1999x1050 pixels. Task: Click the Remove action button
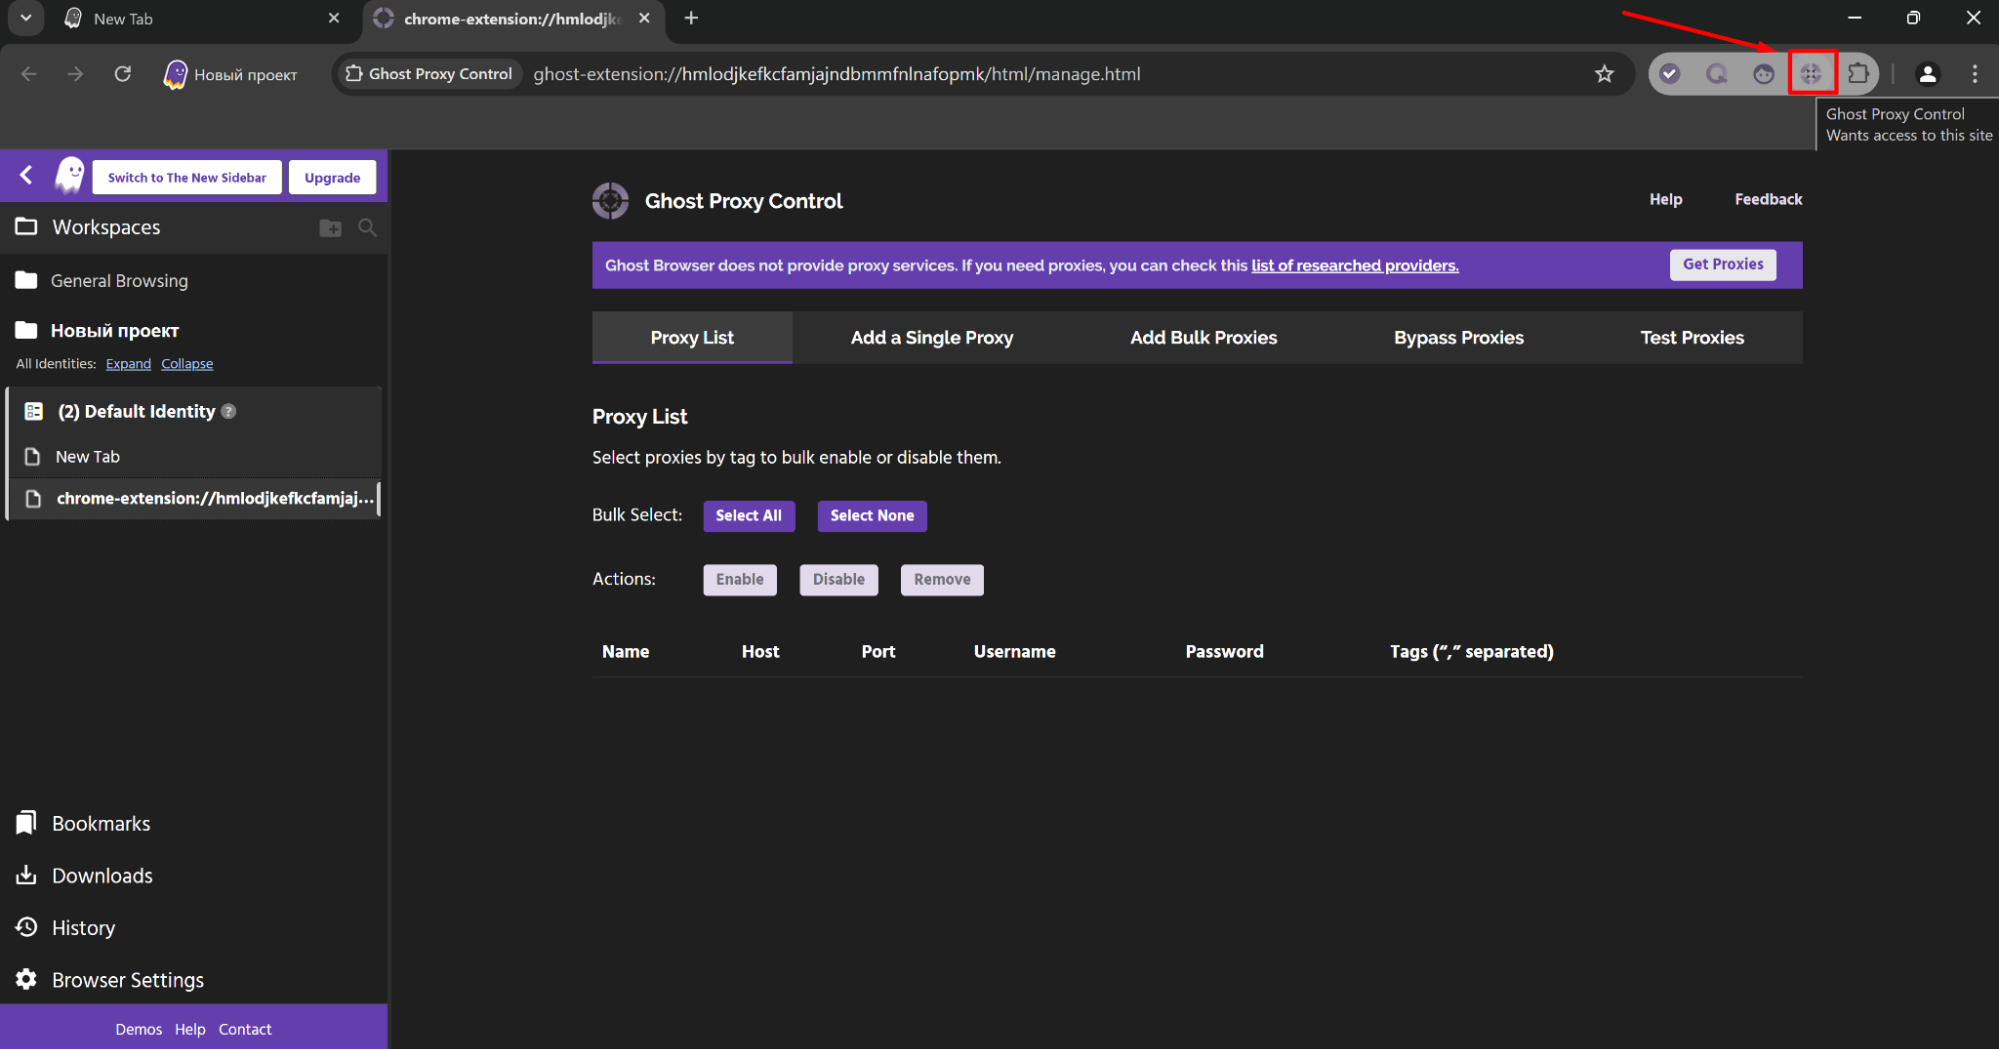click(x=941, y=580)
